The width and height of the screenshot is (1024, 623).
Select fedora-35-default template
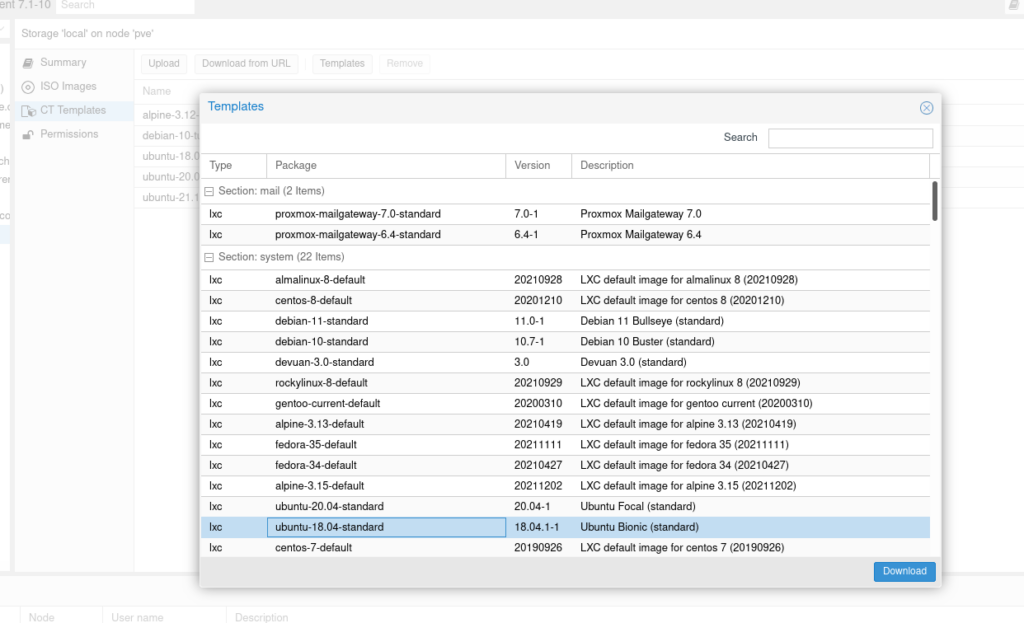(566, 445)
